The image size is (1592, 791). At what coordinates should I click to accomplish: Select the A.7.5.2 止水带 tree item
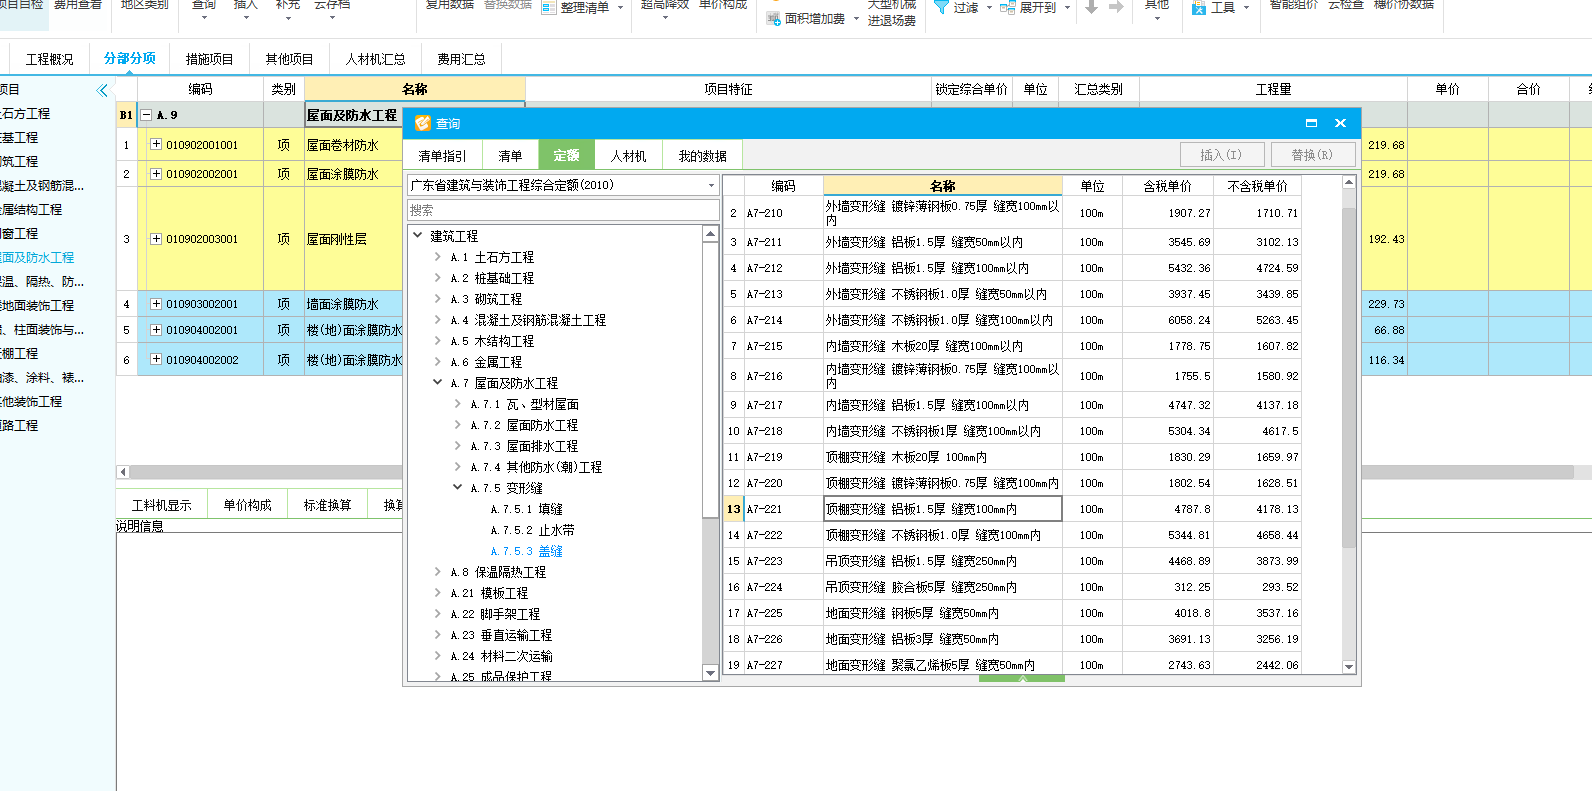(x=533, y=530)
